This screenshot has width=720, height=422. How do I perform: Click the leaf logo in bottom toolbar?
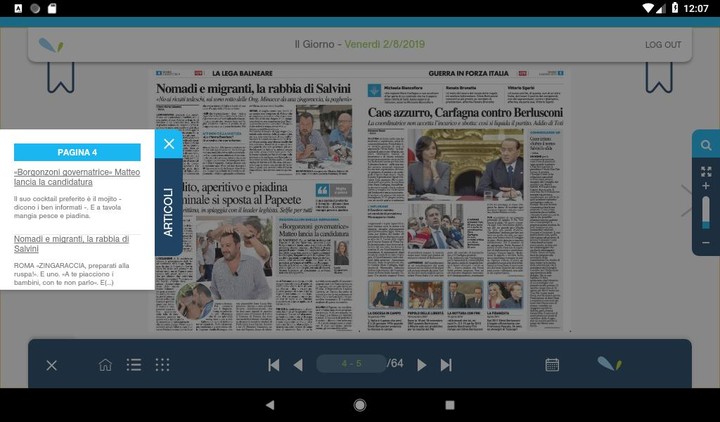(609, 364)
